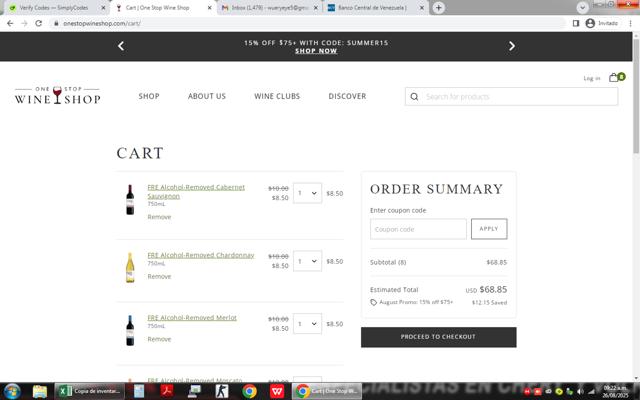
Task: Open the Invitado profile menu
Action: 602,23
